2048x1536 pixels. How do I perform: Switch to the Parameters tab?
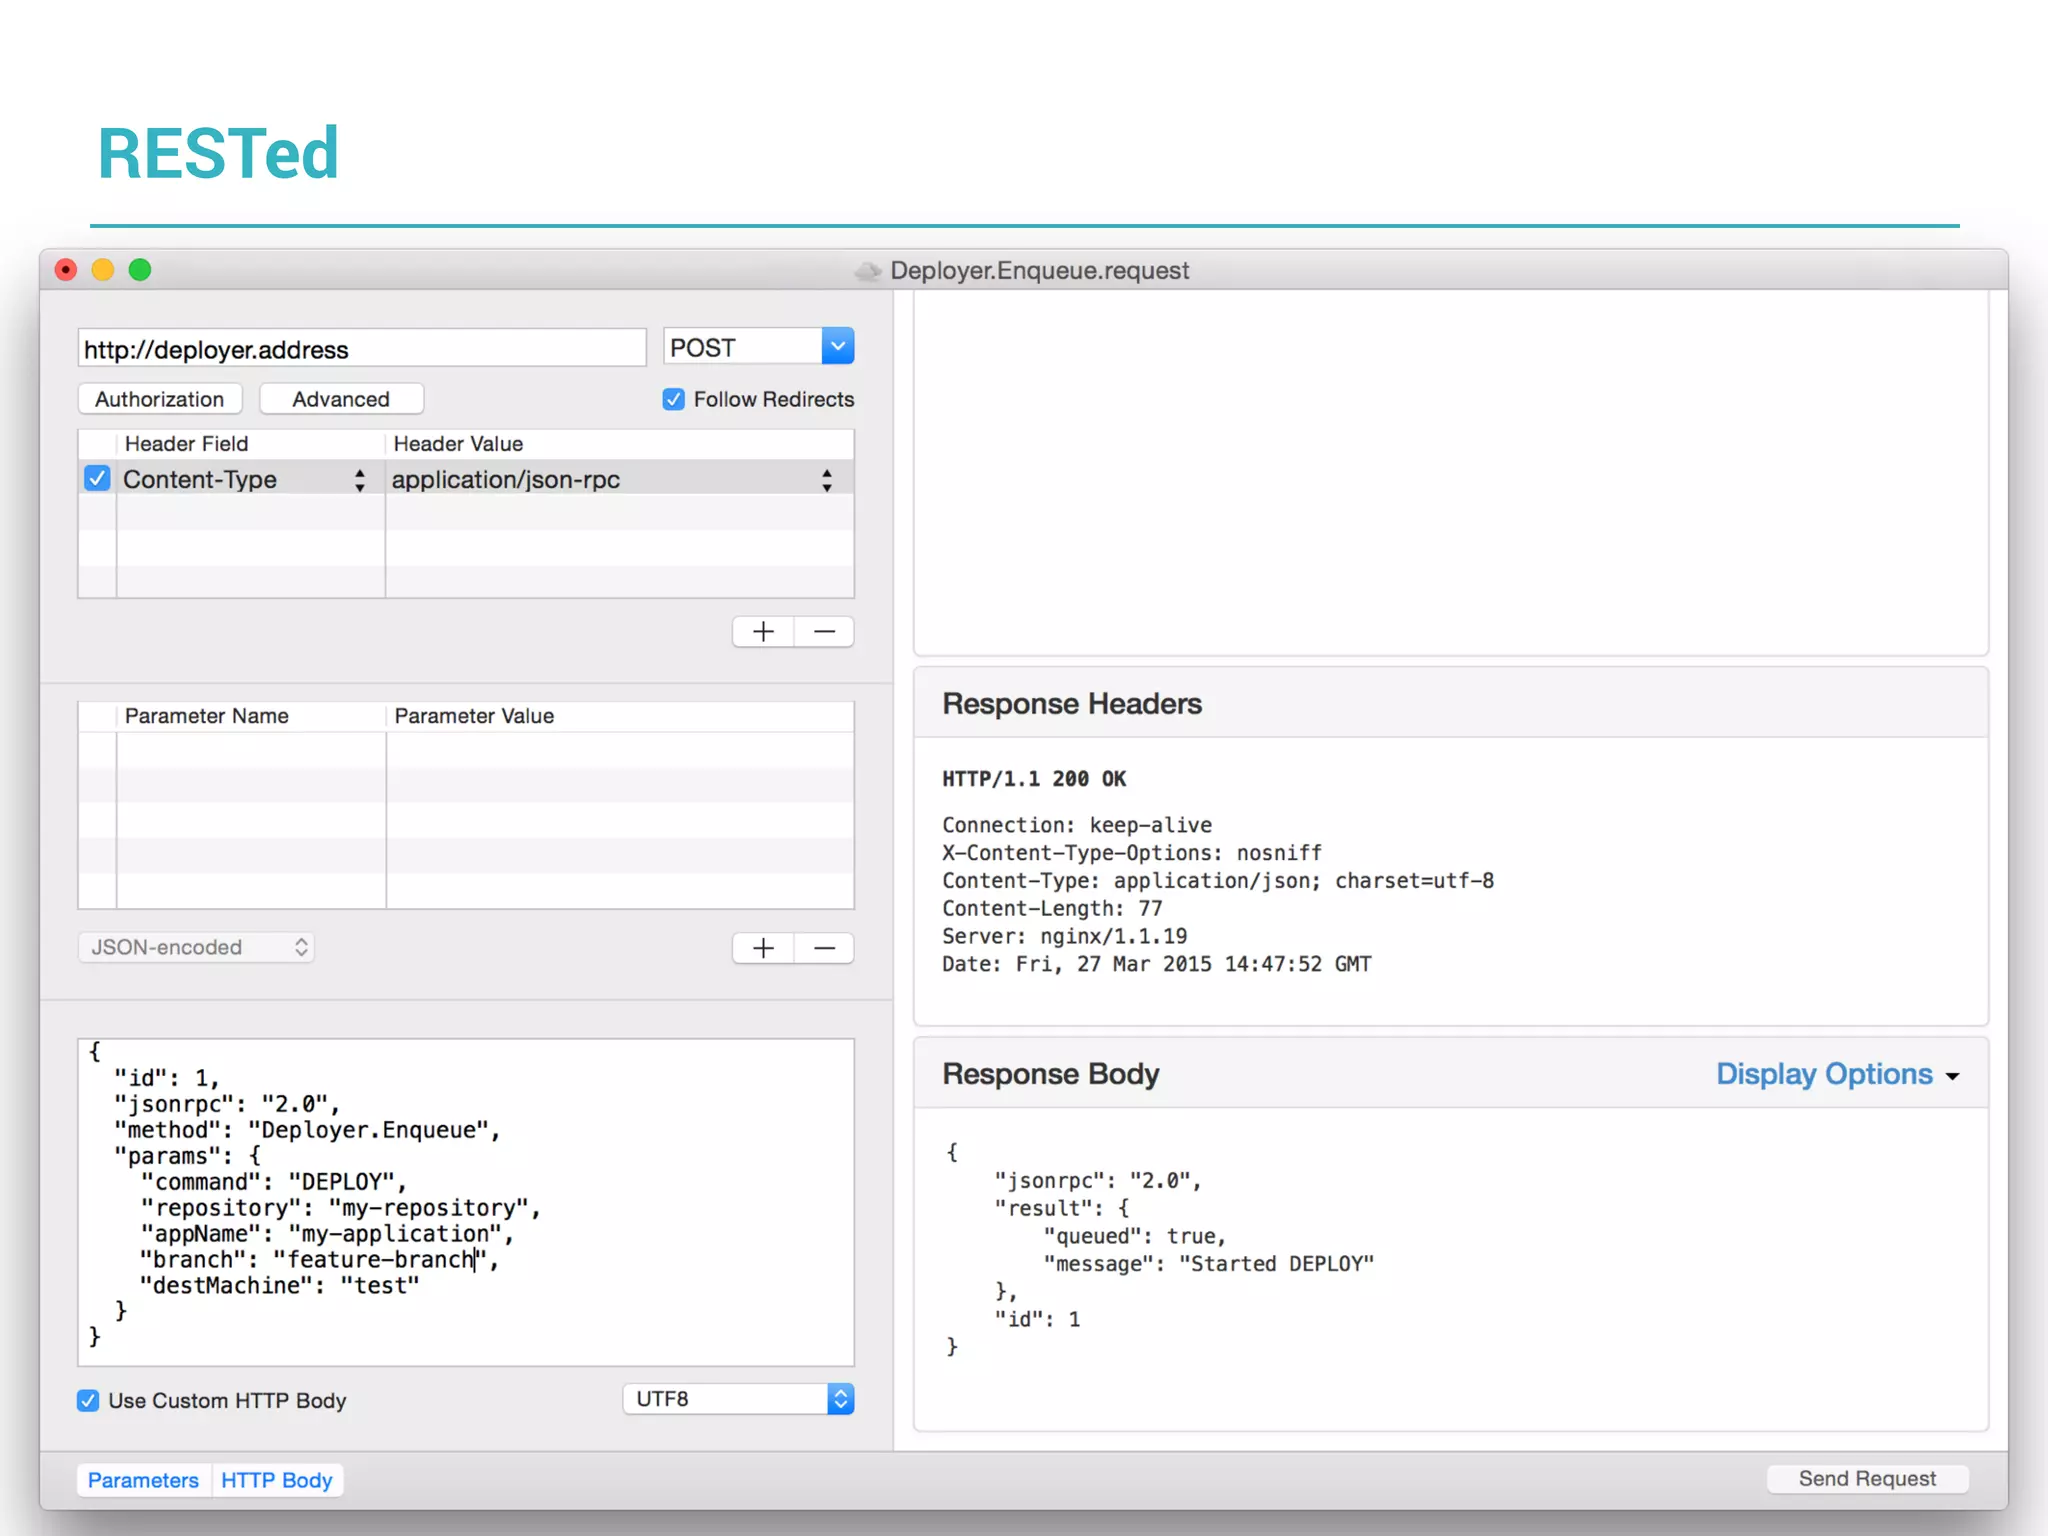[x=143, y=1480]
